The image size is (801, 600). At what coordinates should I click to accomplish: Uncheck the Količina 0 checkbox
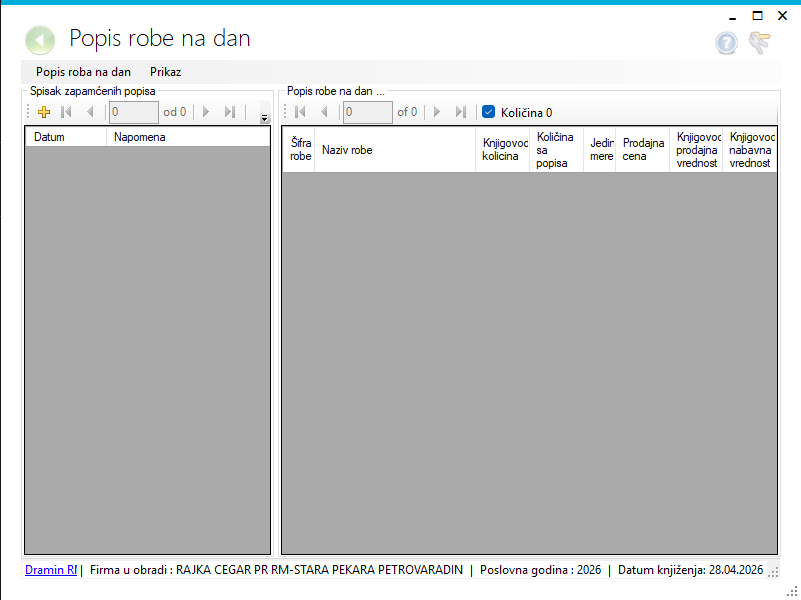488,112
